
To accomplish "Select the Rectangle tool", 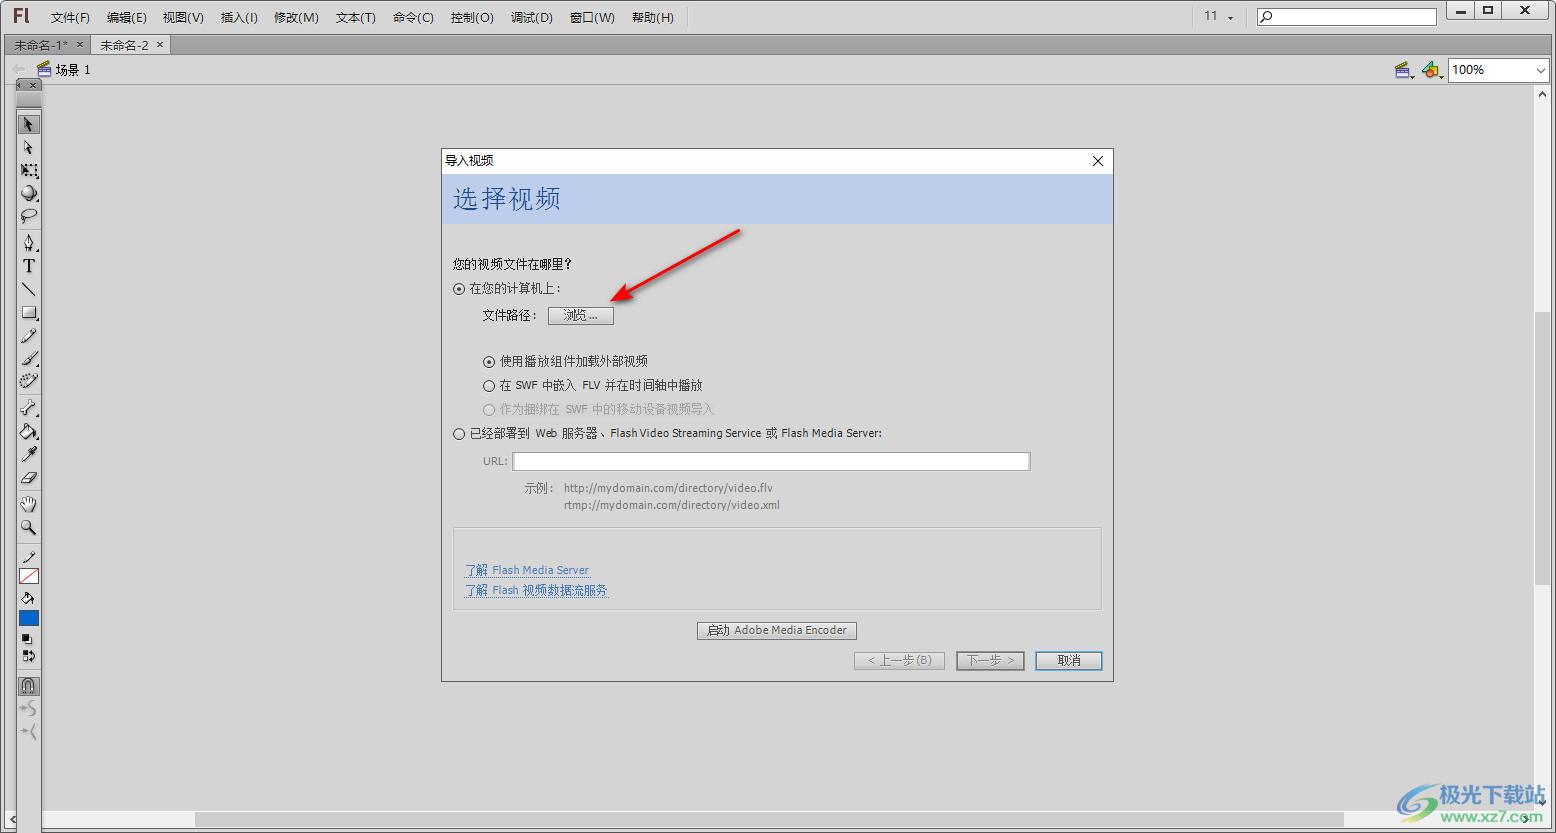I will [29, 312].
